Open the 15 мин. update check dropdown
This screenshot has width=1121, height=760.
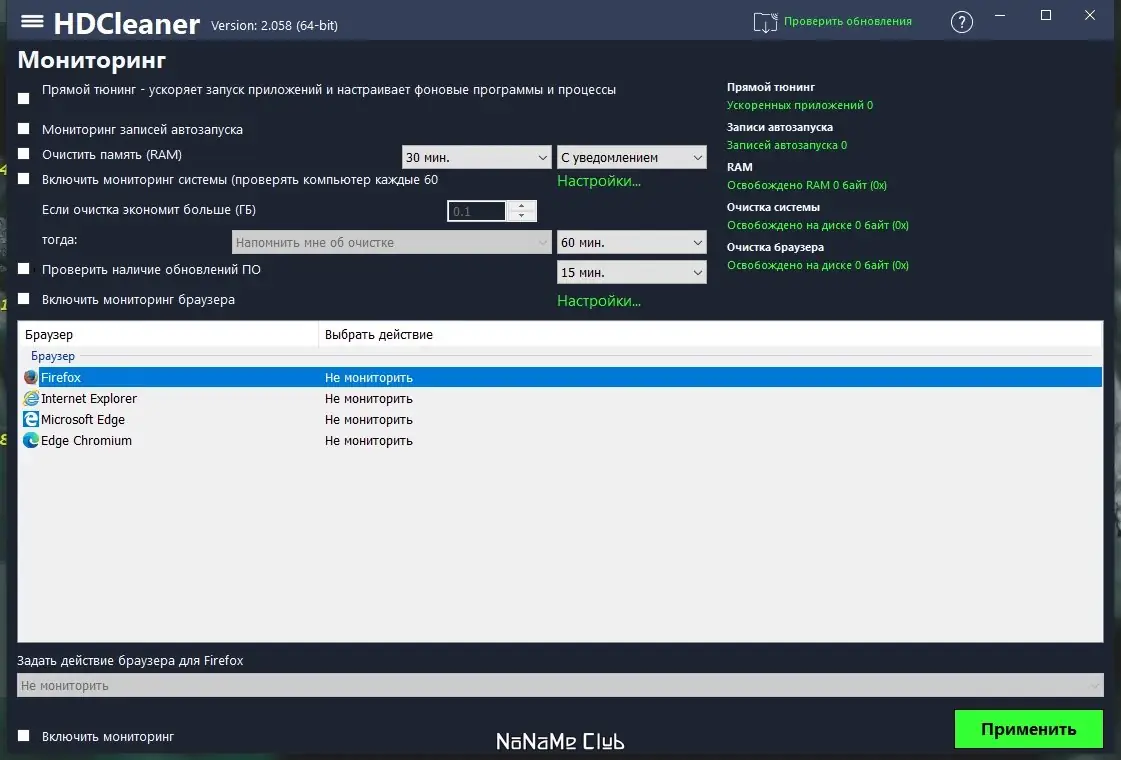pos(631,272)
